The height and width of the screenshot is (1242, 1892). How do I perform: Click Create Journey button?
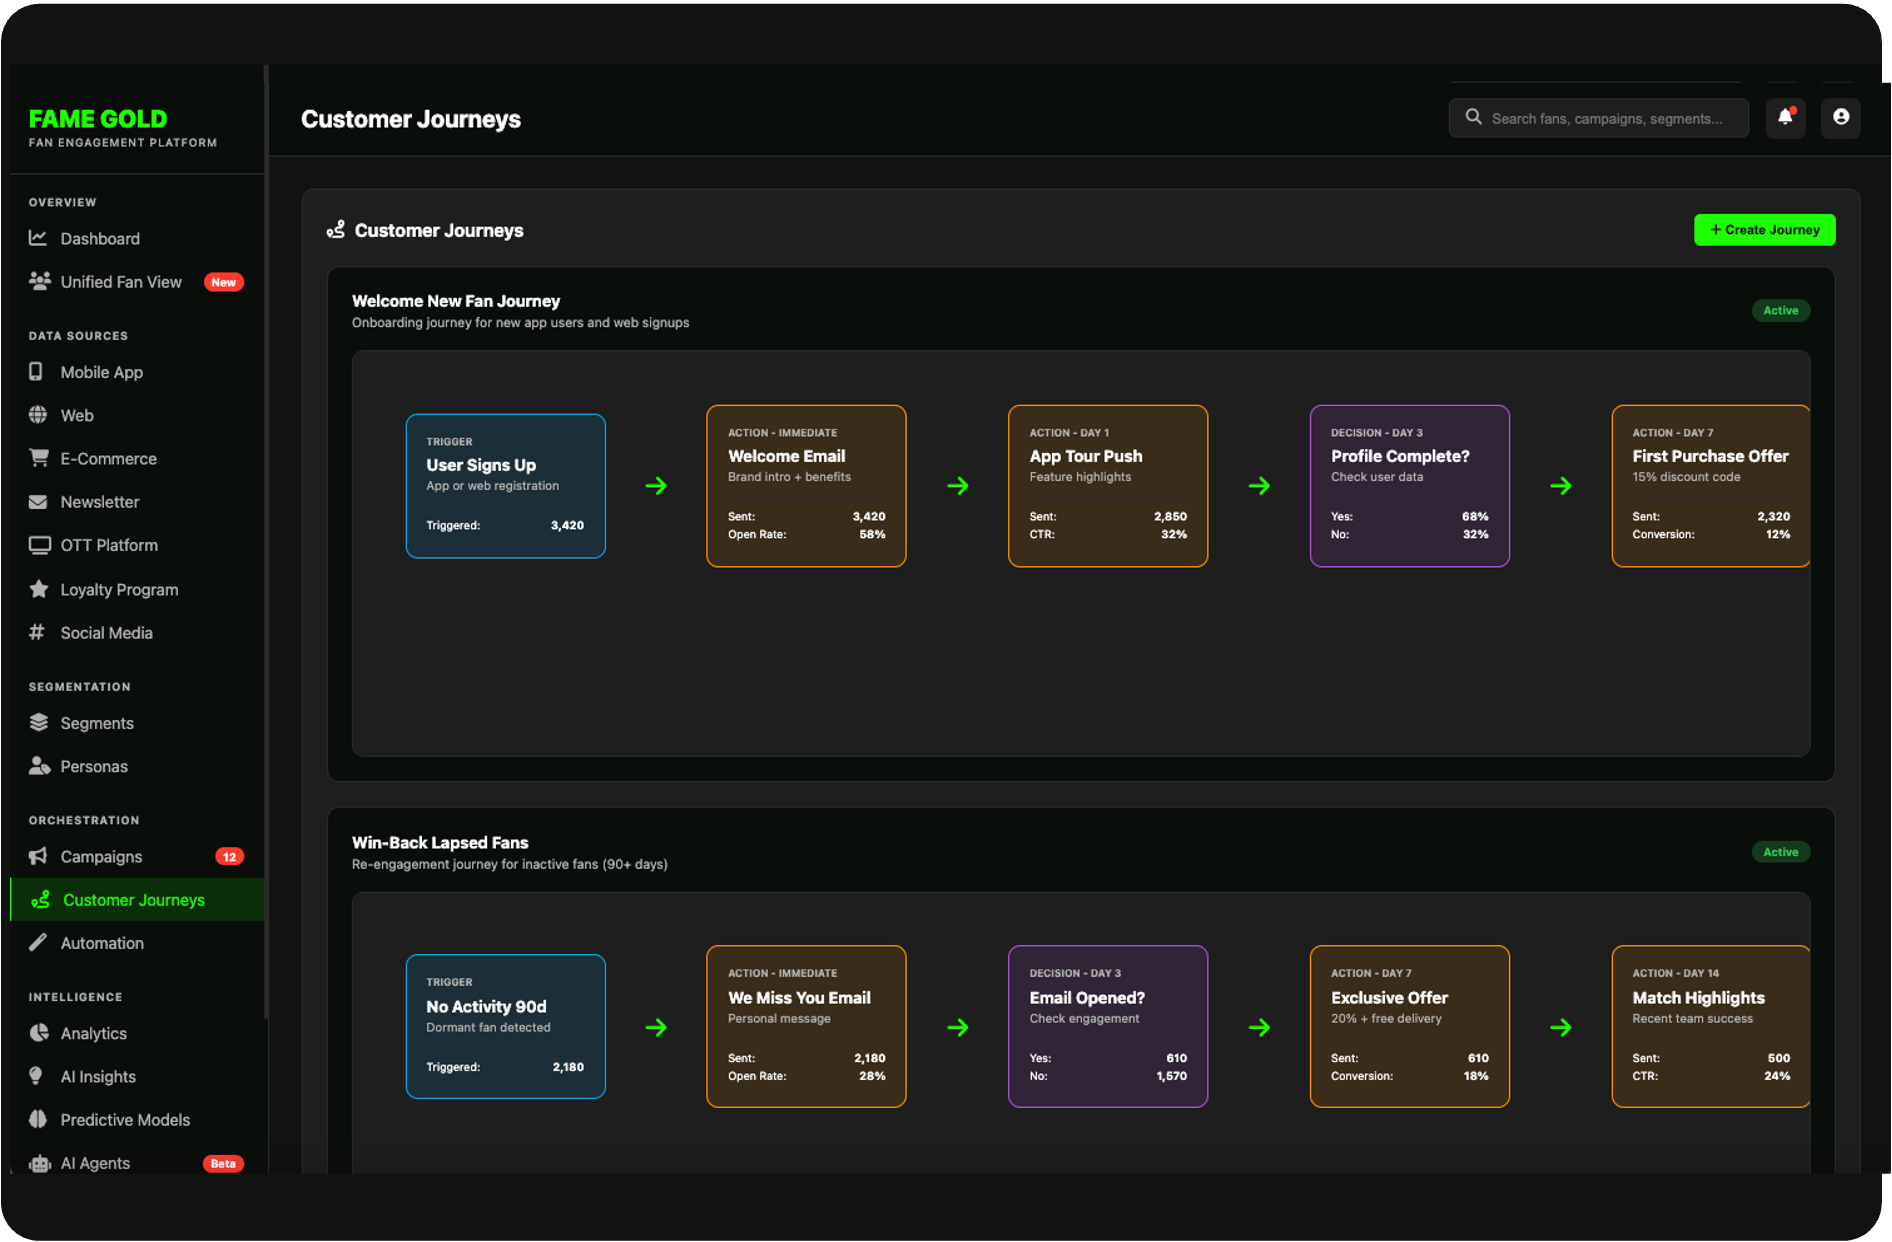[1764, 229]
